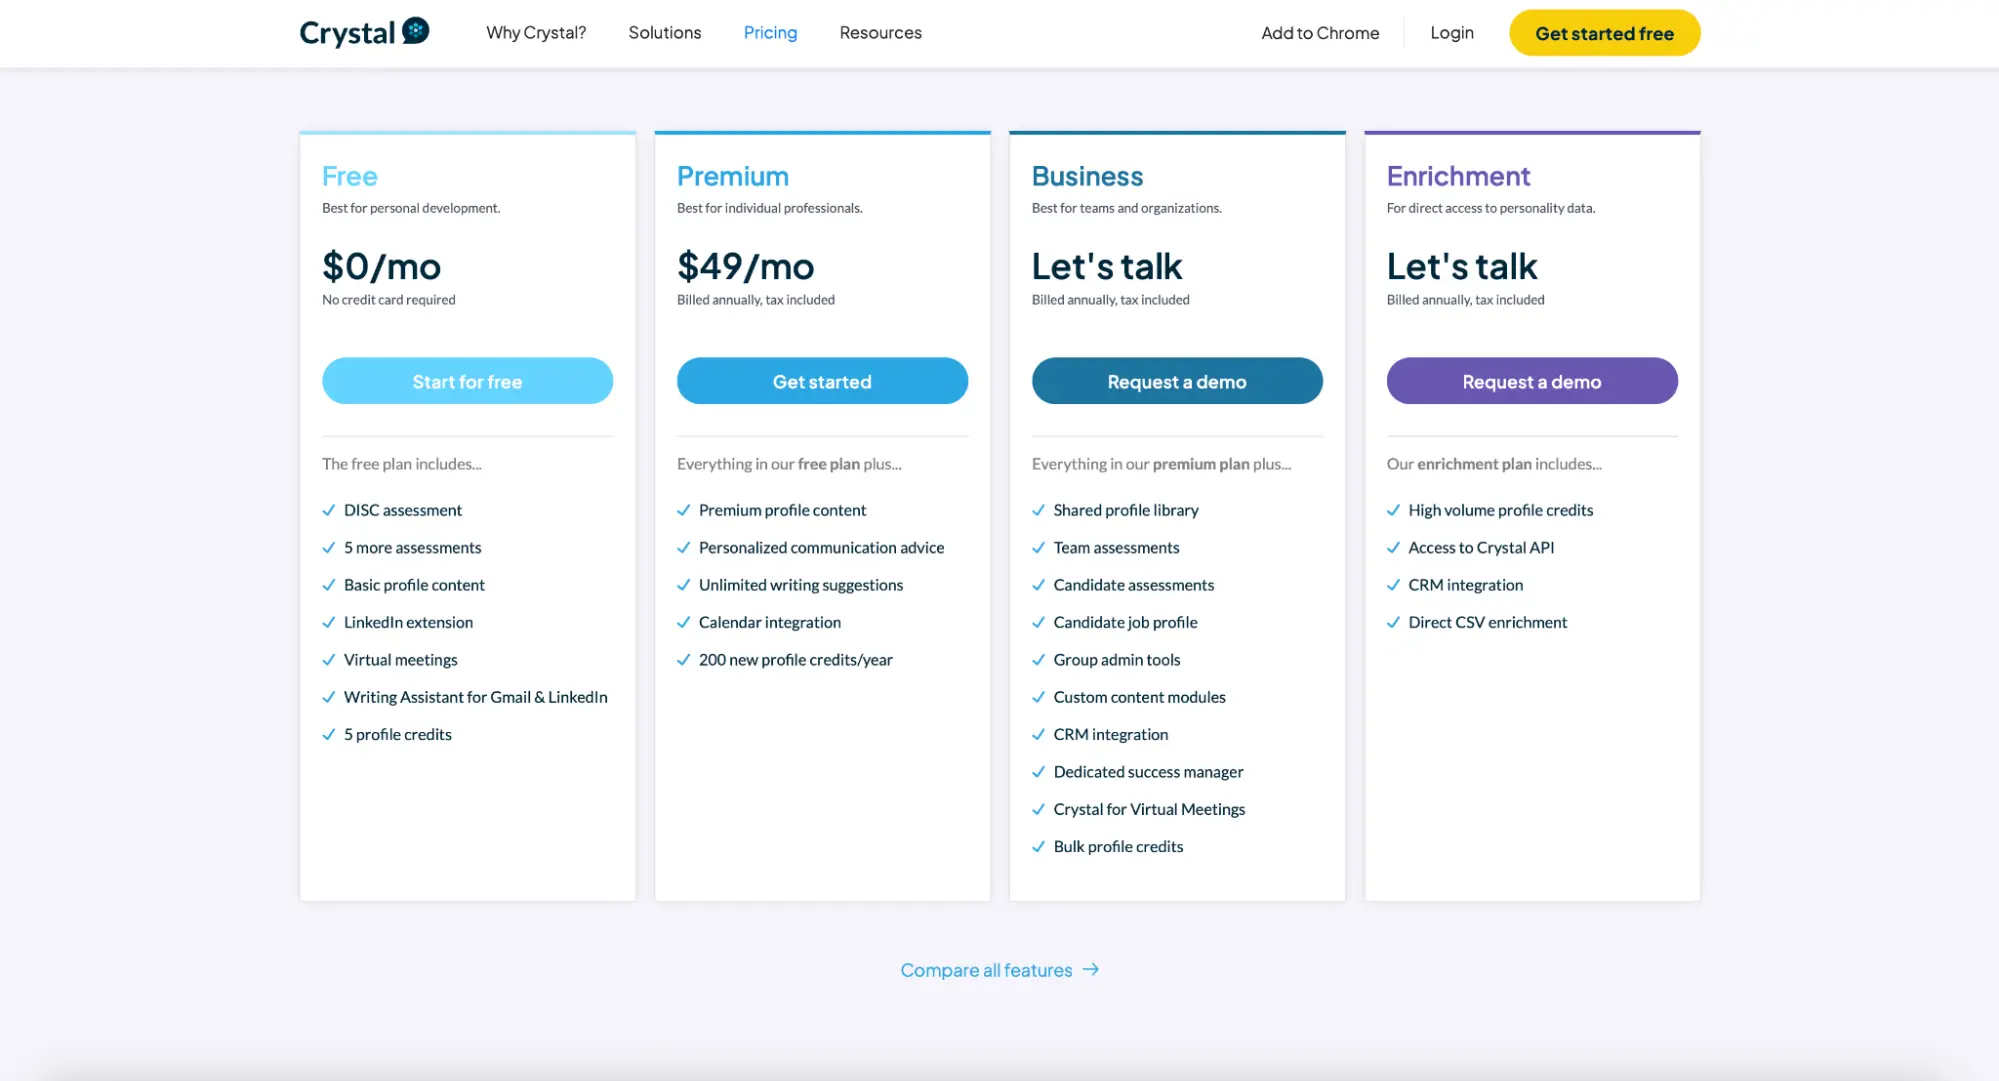Toggle the Business shared profile library checkbox
The width and height of the screenshot is (1999, 1081).
[1037, 510]
